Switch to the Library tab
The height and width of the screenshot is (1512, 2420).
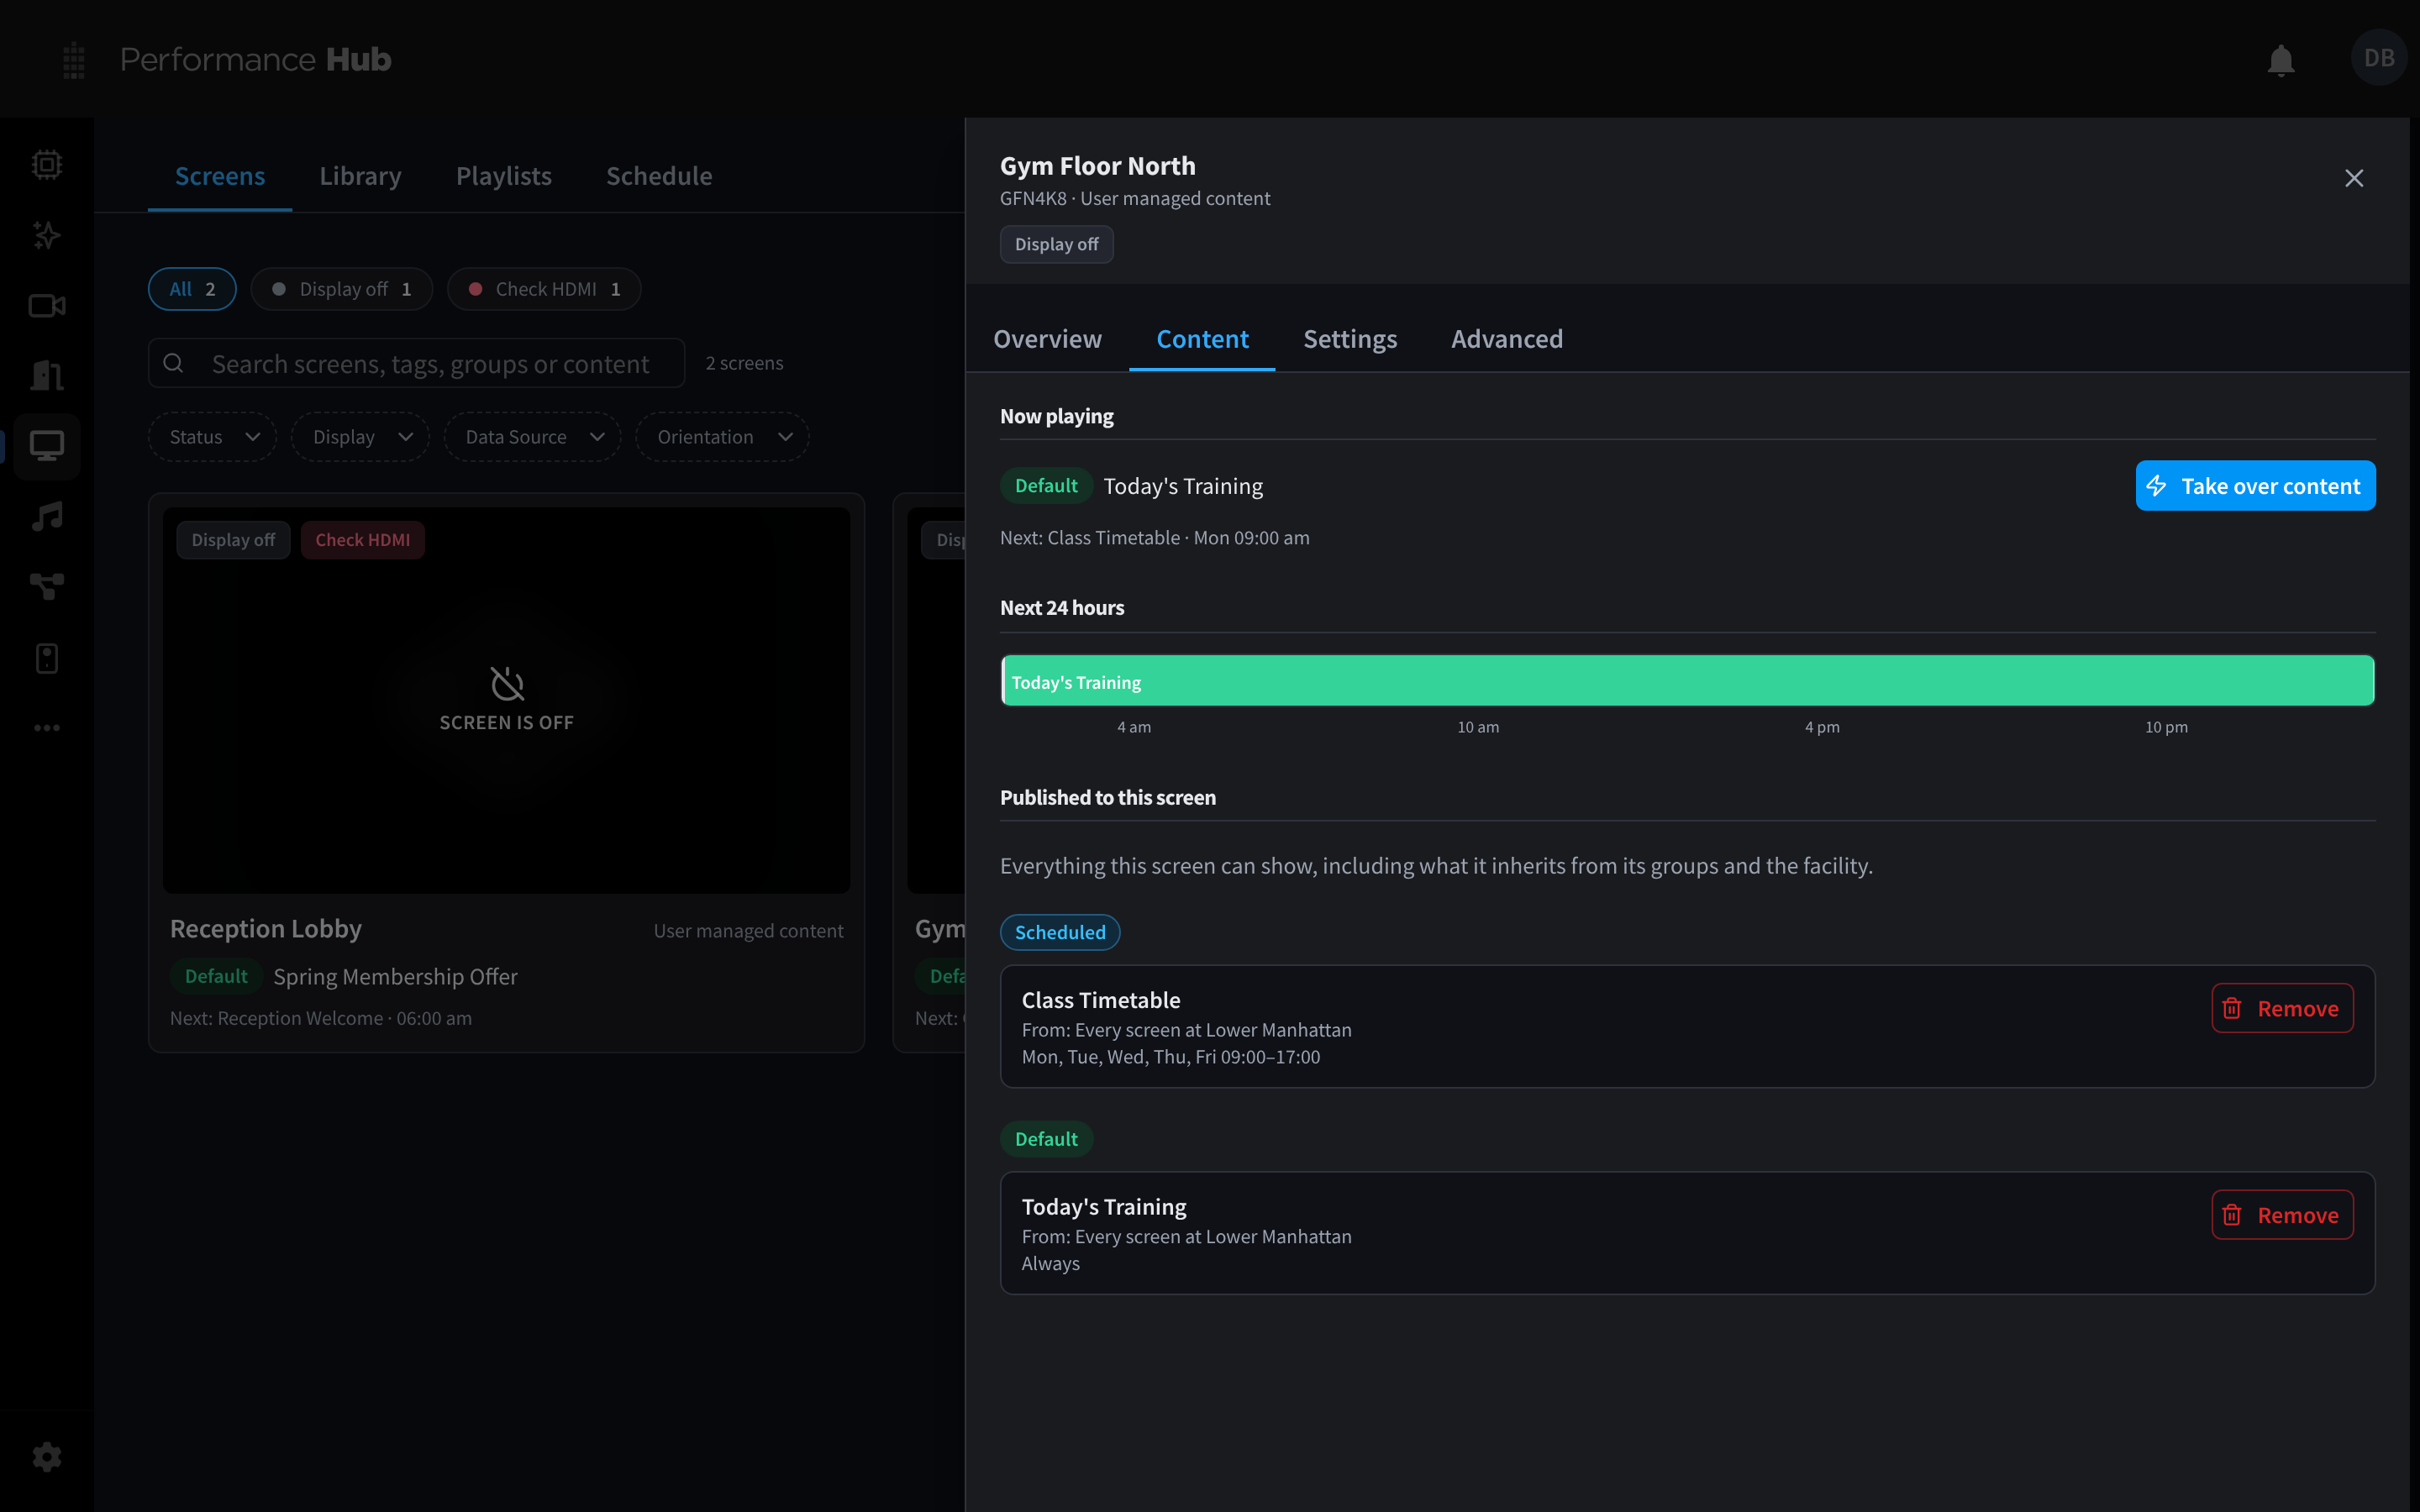(360, 176)
